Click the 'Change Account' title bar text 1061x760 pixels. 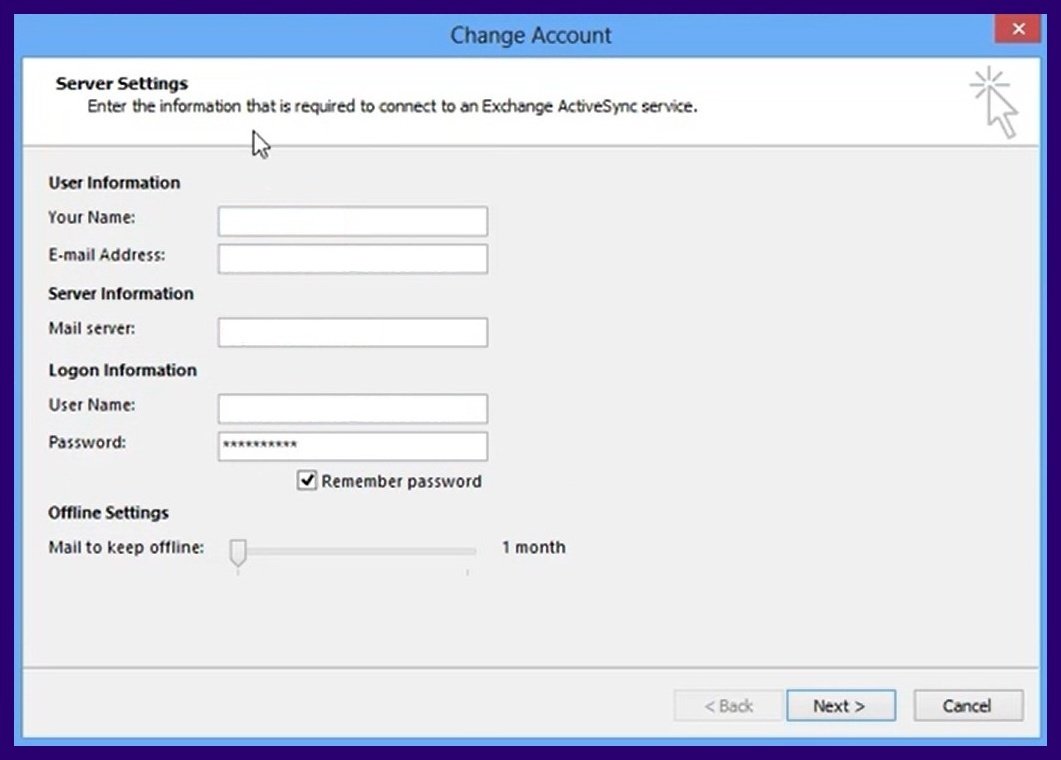[x=530, y=35]
